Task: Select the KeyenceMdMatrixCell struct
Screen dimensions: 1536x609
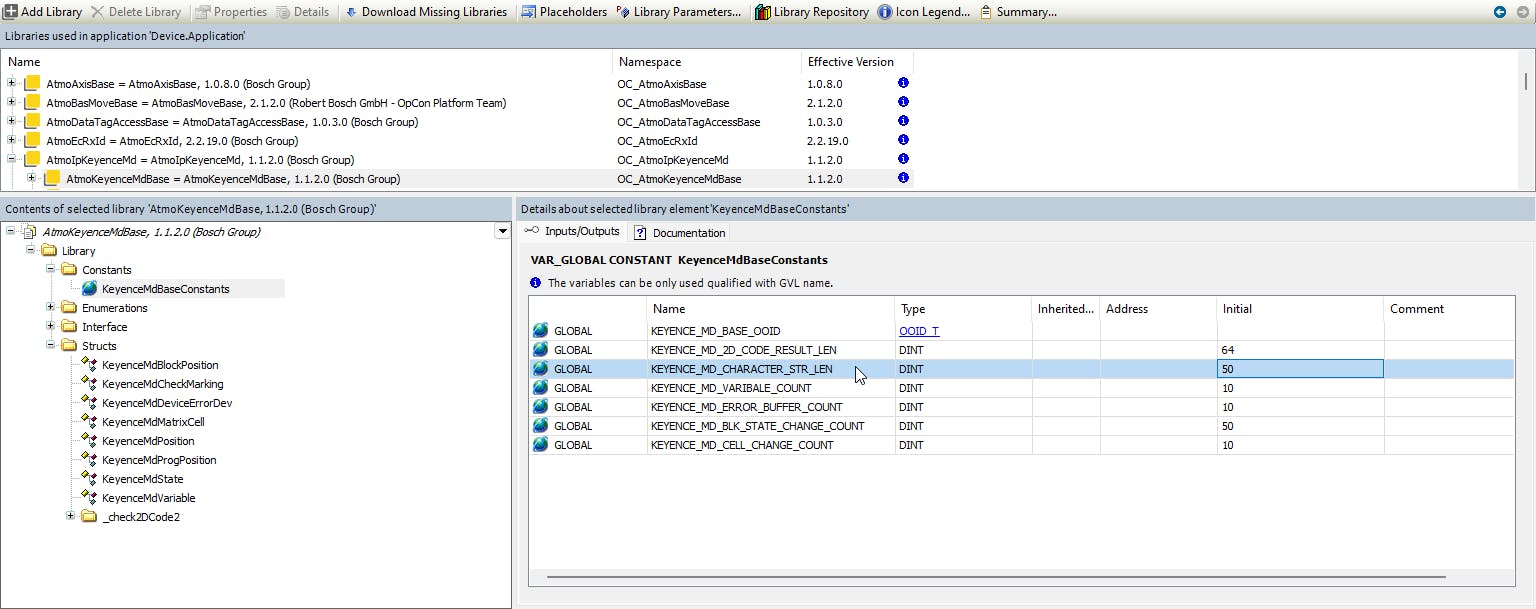Action: coord(153,422)
